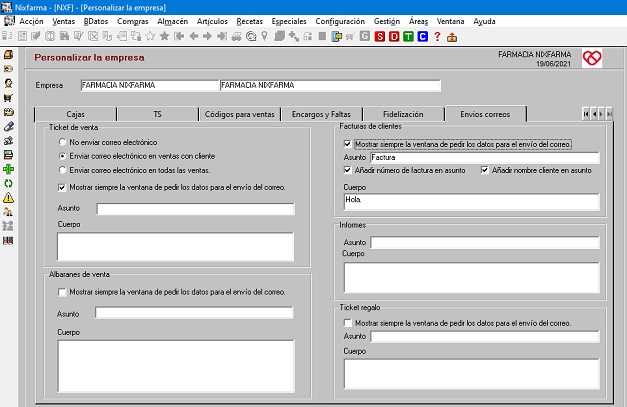Click the right arrow toolbar icon

click(x=207, y=36)
